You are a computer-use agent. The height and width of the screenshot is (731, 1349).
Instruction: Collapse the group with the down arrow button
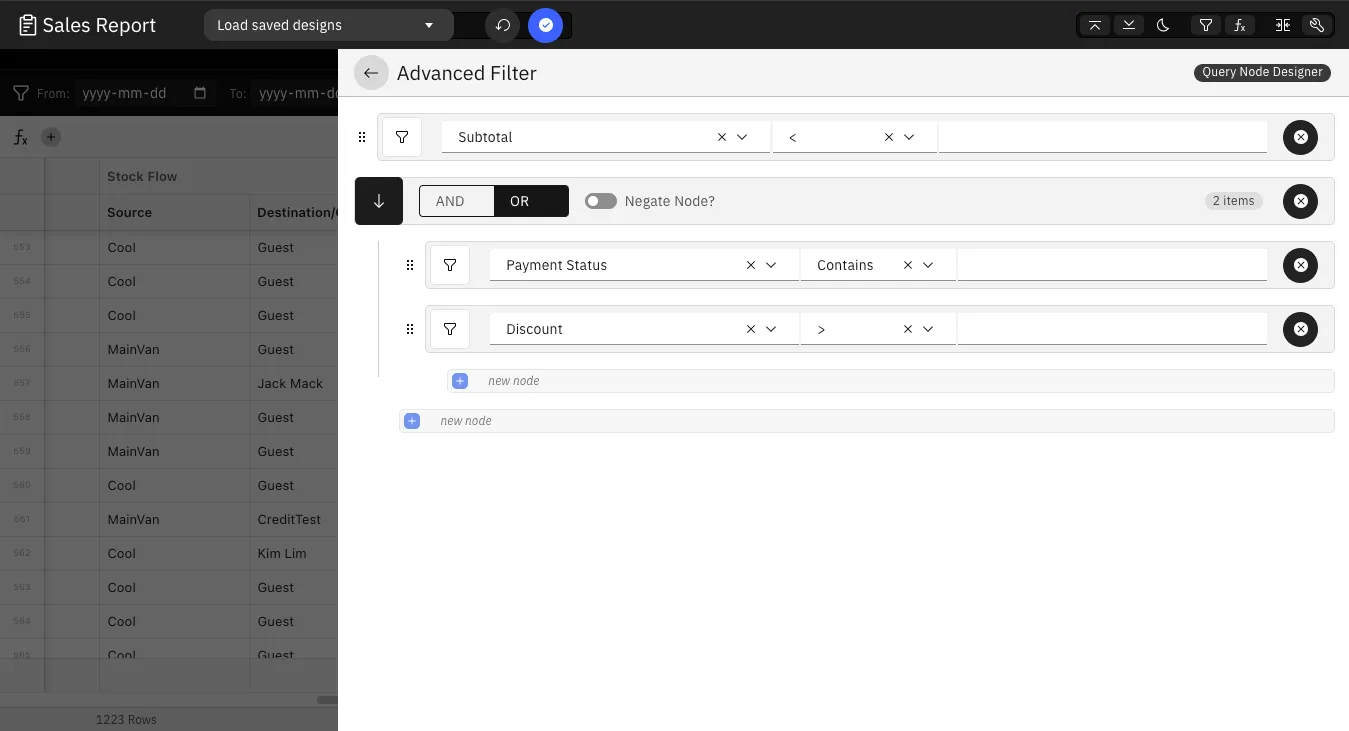[x=379, y=201]
